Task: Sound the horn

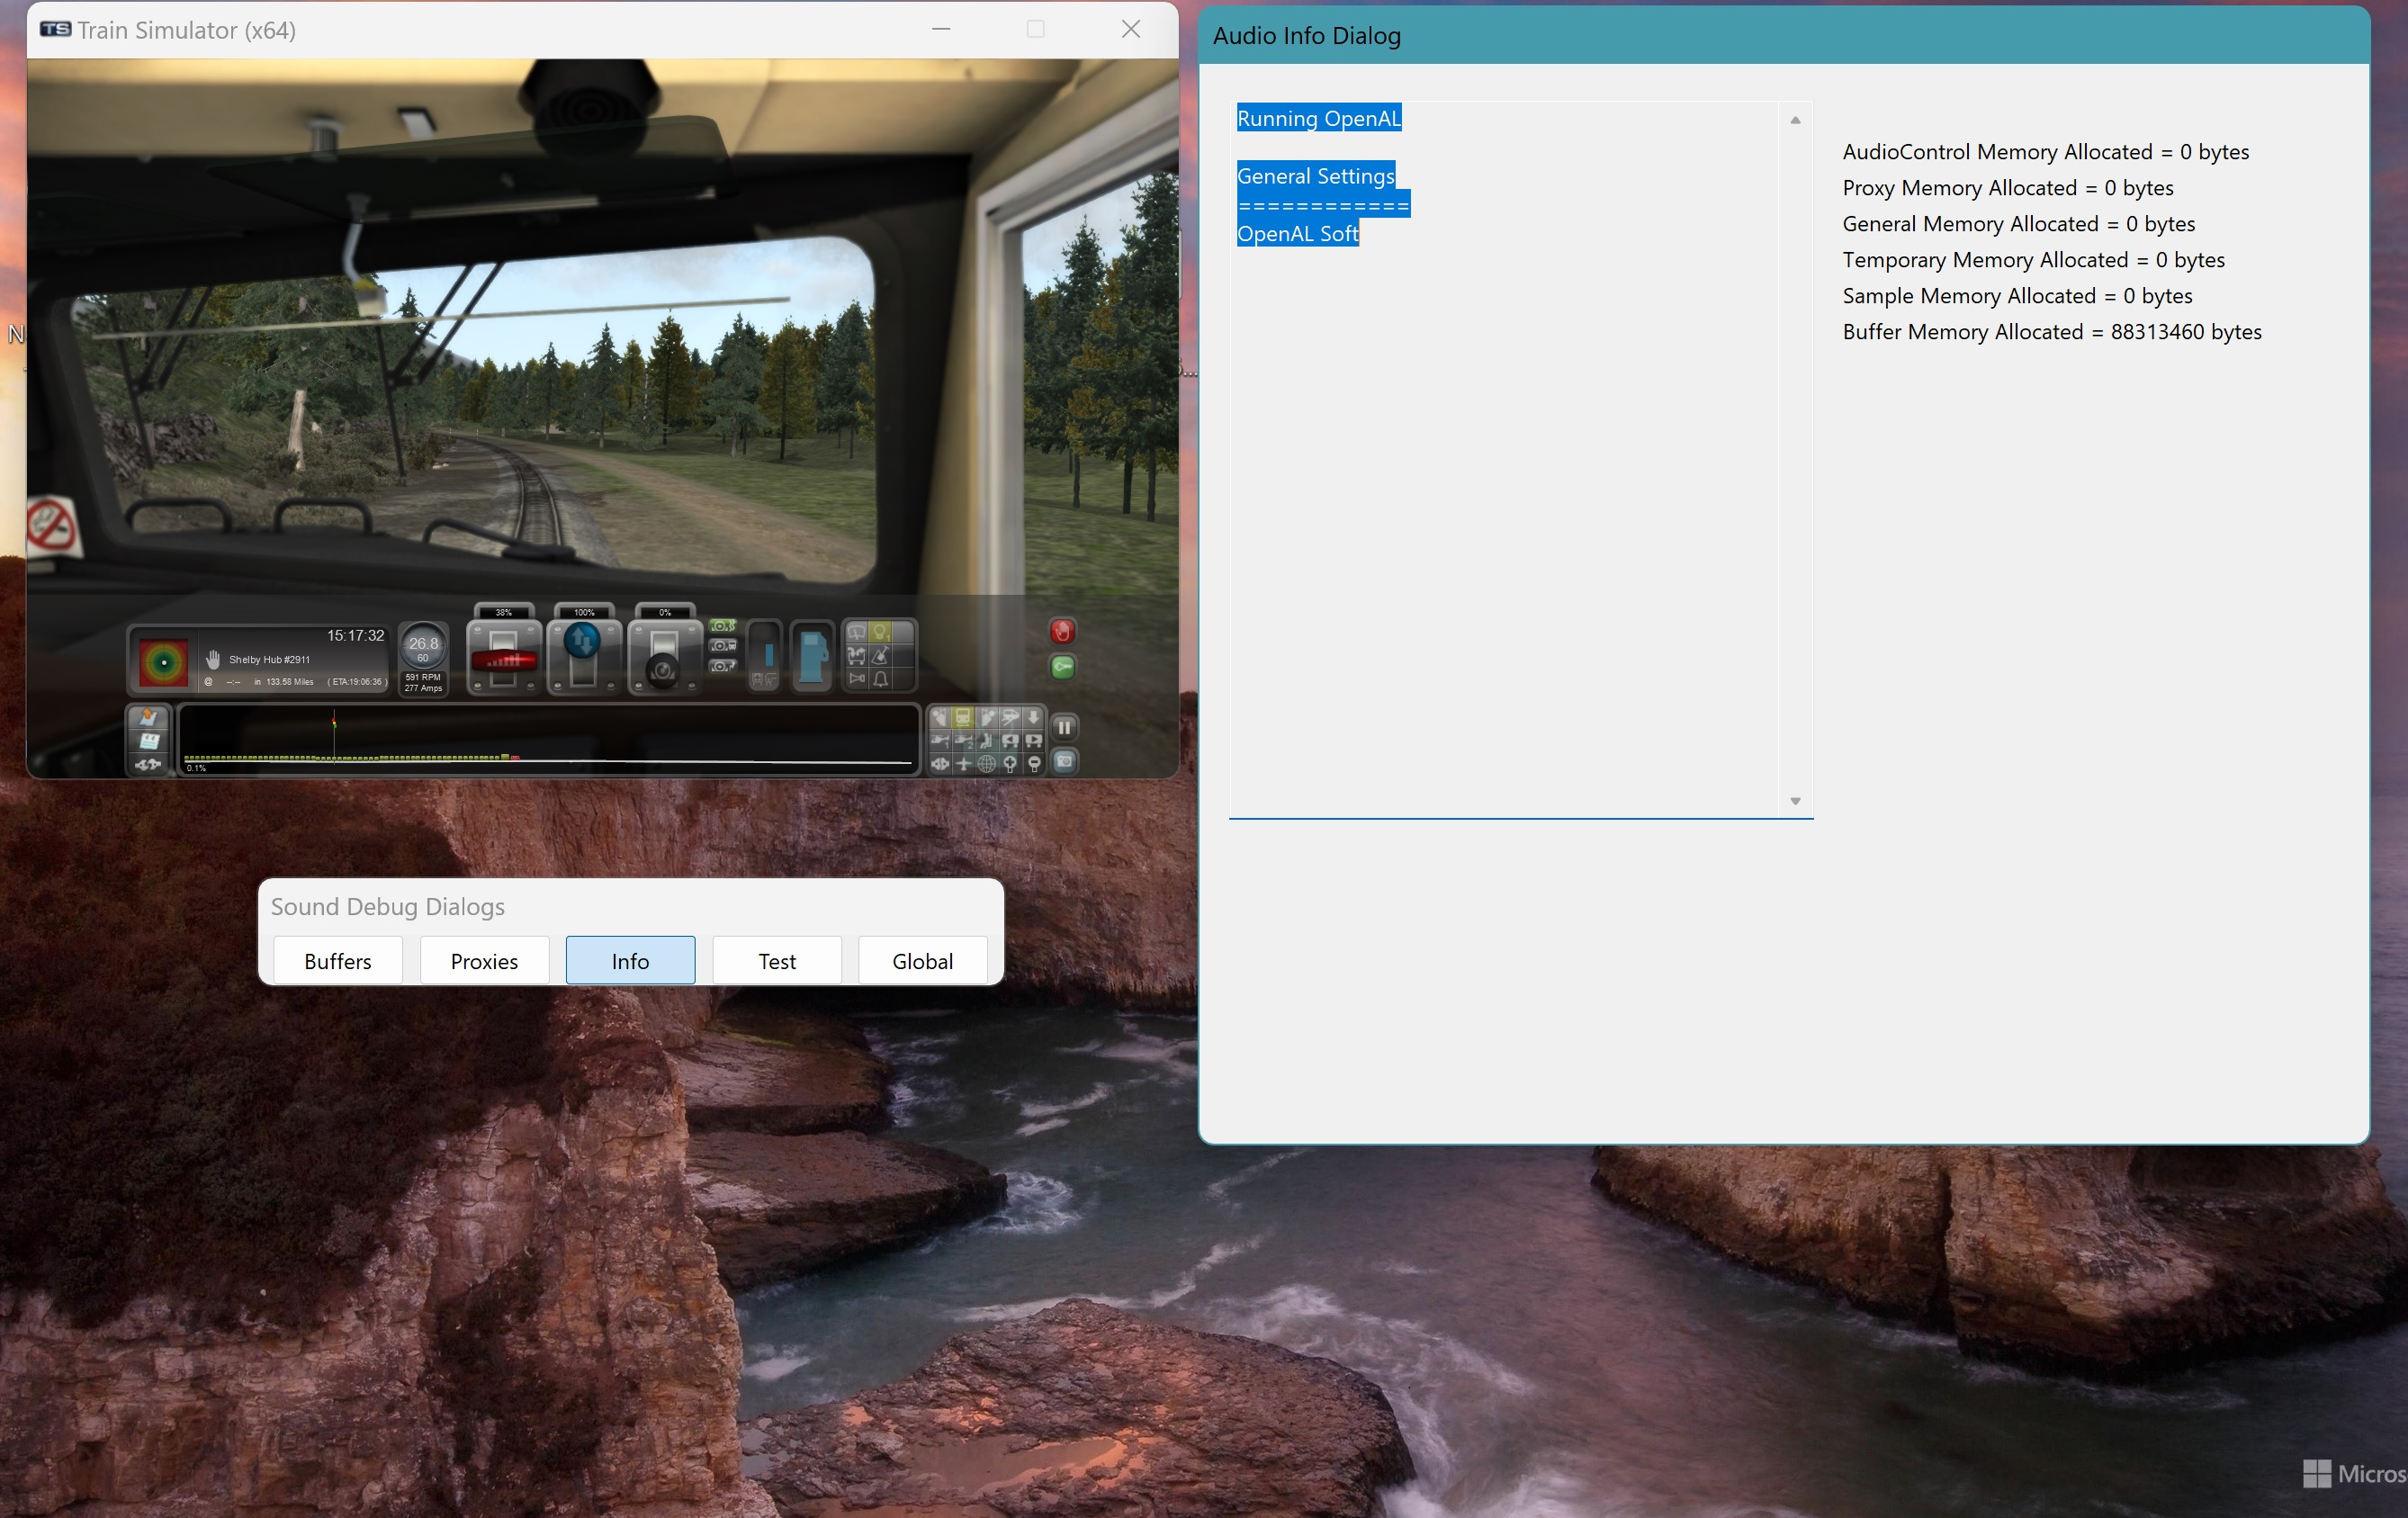Action: point(857,679)
